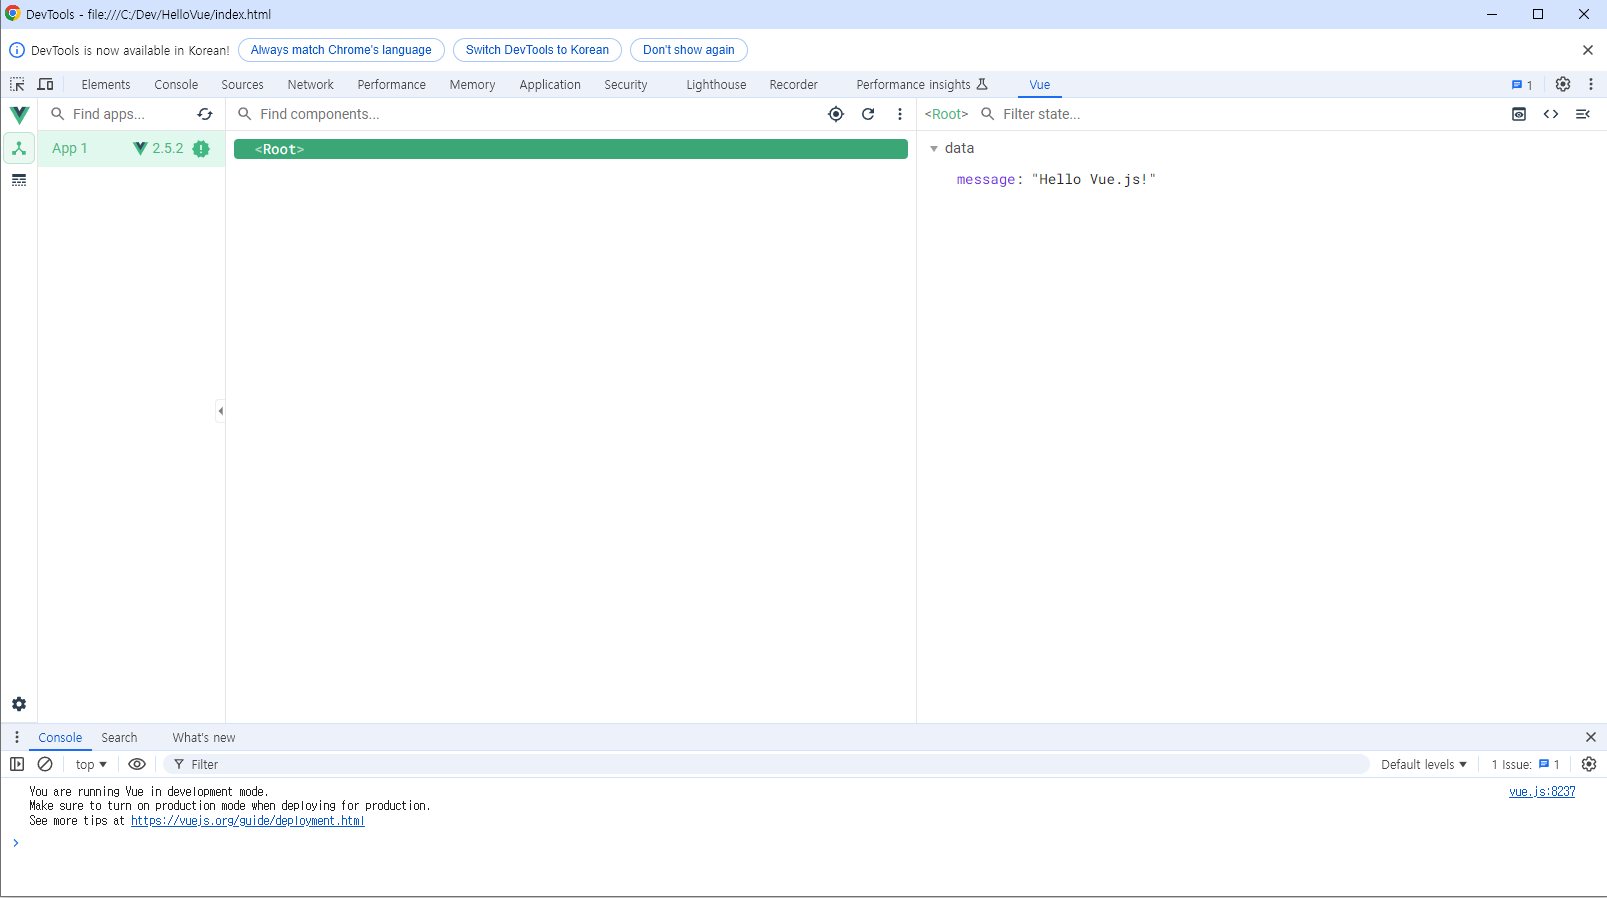Click Switch DevTools to Korean button
The image size is (1607, 898).
tap(537, 50)
